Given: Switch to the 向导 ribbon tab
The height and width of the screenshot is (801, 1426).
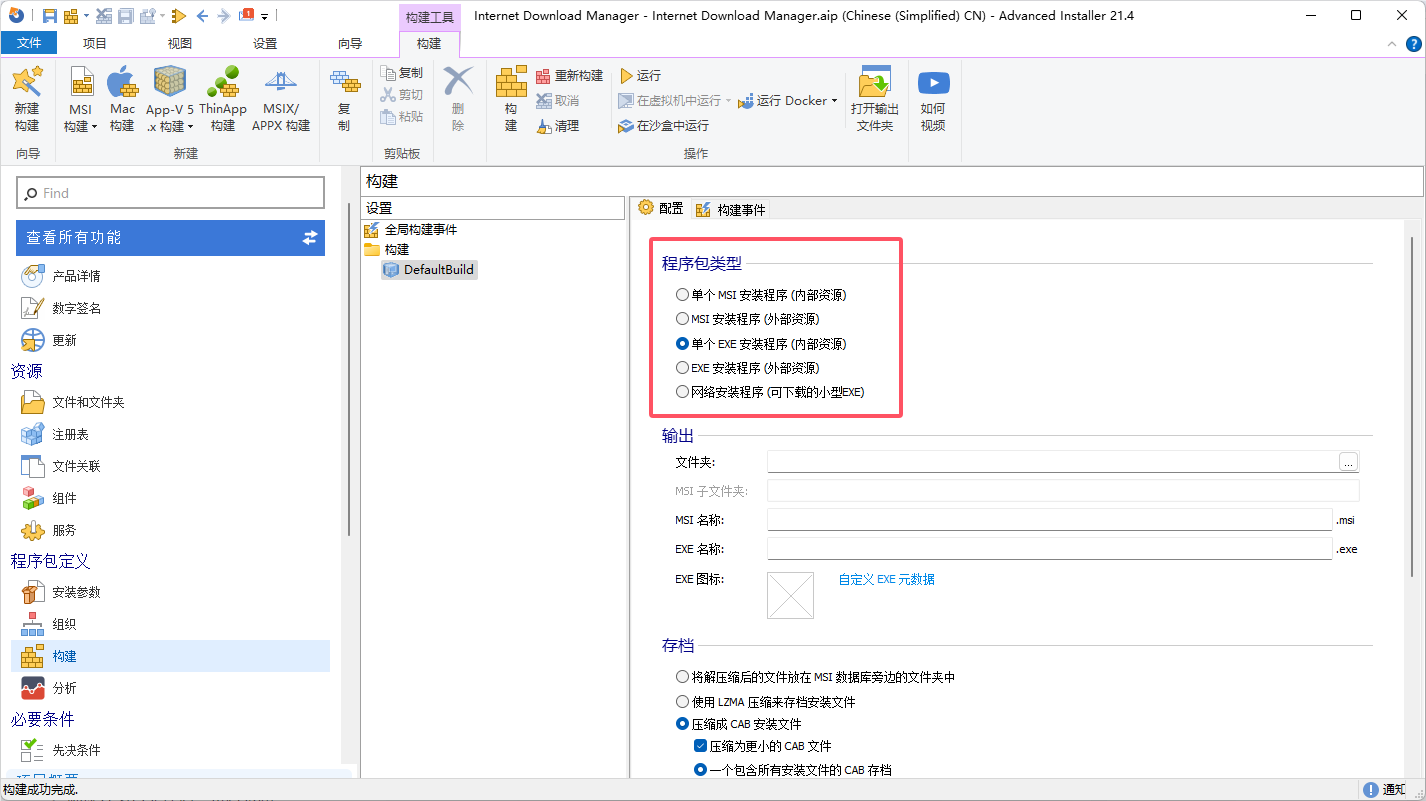Looking at the screenshot, I should tap(350, 43).
